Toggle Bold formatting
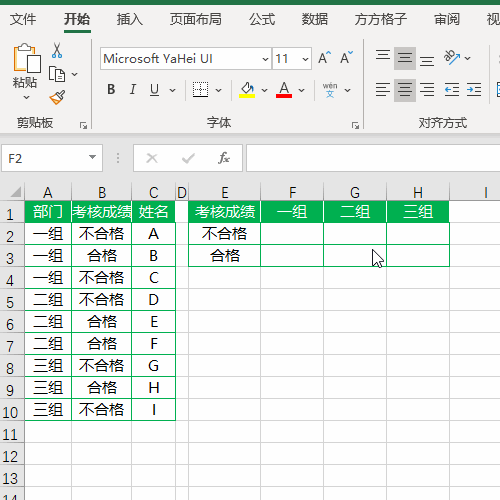Image resolution: width=500 pixels, height=500 pixels. [x=111, y=90]
